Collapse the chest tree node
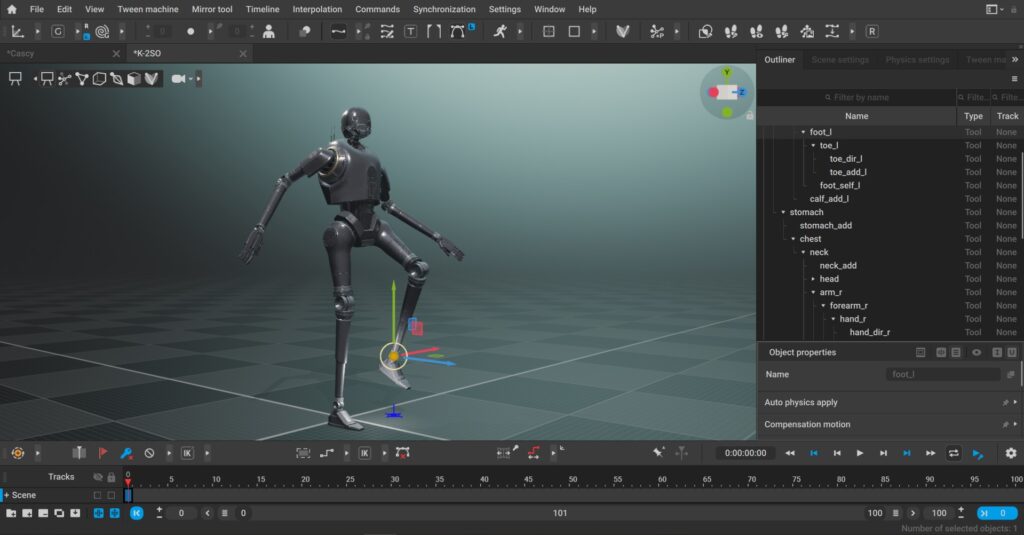1024x535 pixels. [x=793, y=239]
